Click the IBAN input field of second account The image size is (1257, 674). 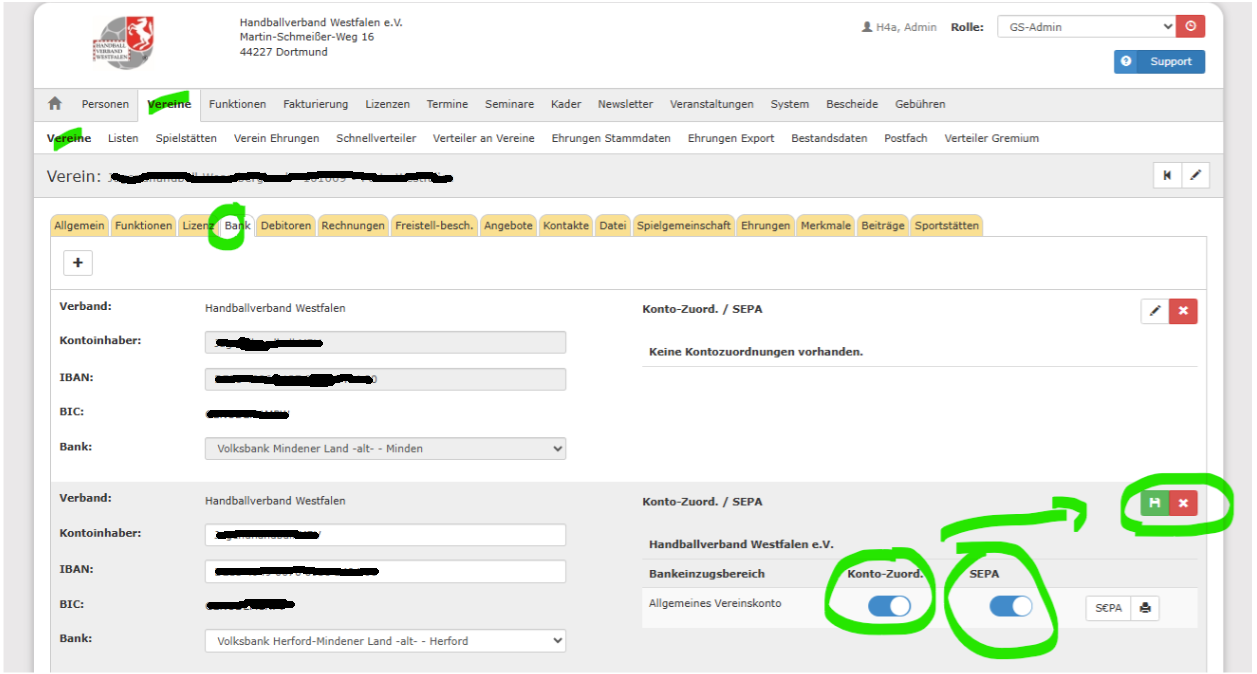click(x=385, y=571)
